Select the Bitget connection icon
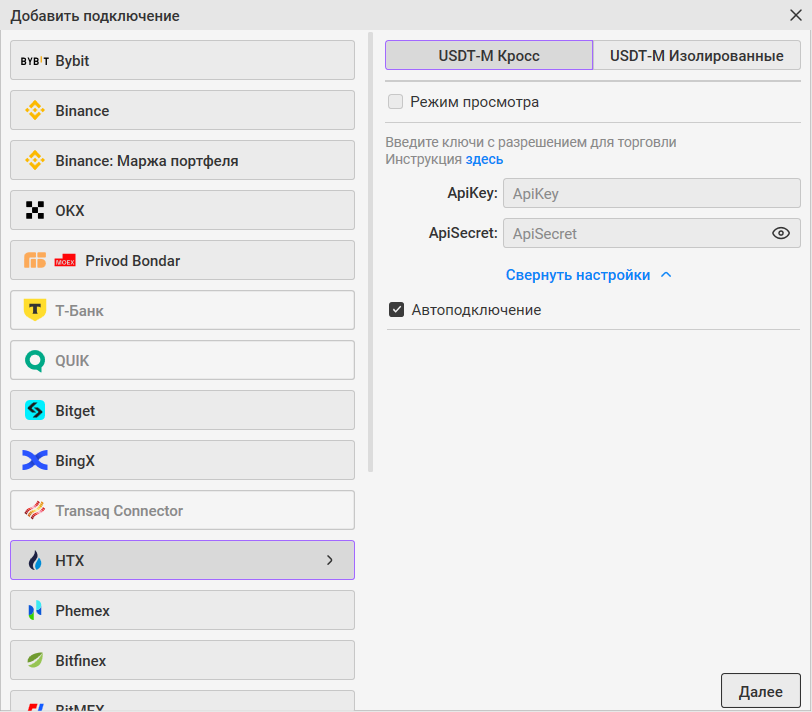This screenshot has height=712, width=812. click(x=35, y=411)
